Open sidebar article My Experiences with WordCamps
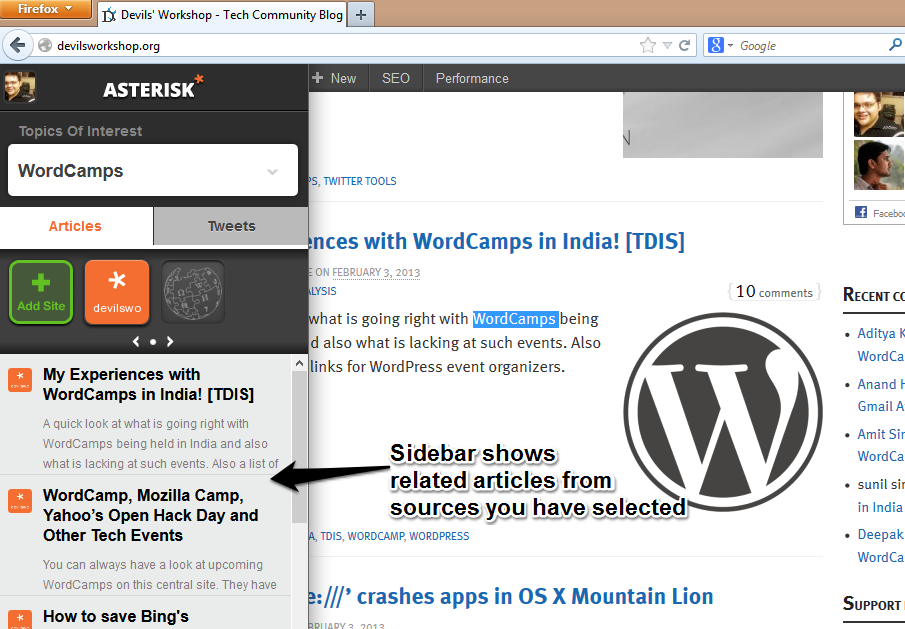 tap(149, 384)
